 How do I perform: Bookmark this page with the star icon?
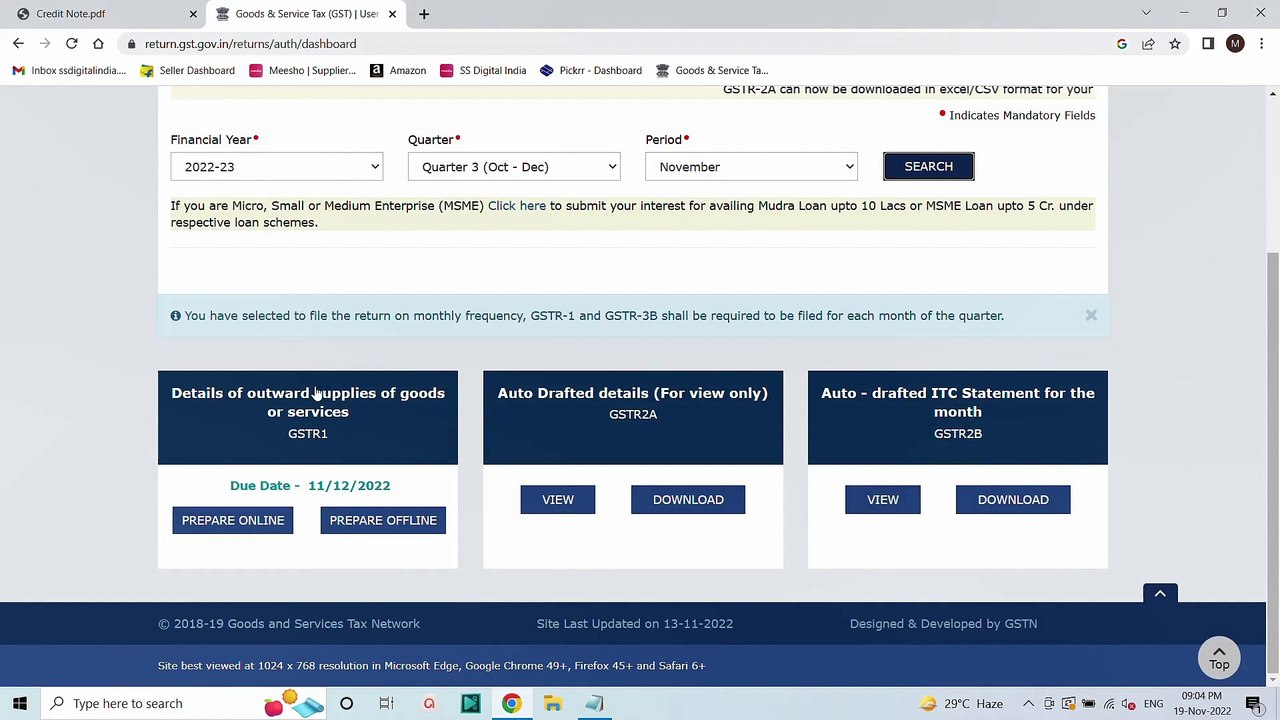point(1175,43)
